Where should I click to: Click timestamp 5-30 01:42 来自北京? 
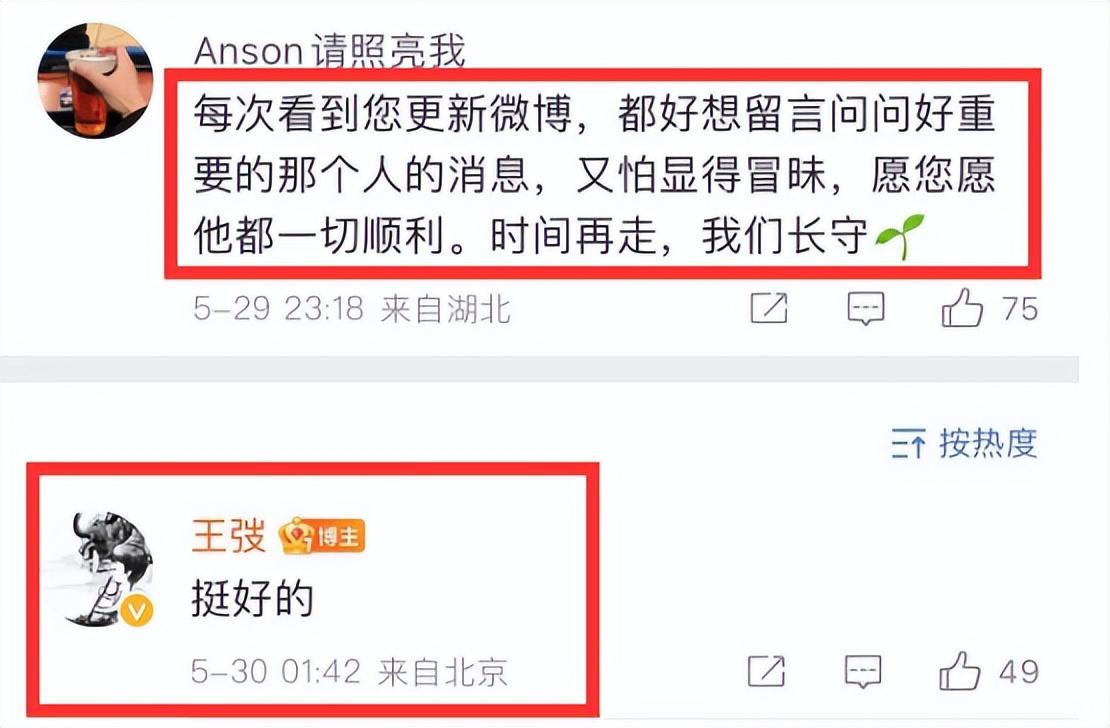click(350, 672)
